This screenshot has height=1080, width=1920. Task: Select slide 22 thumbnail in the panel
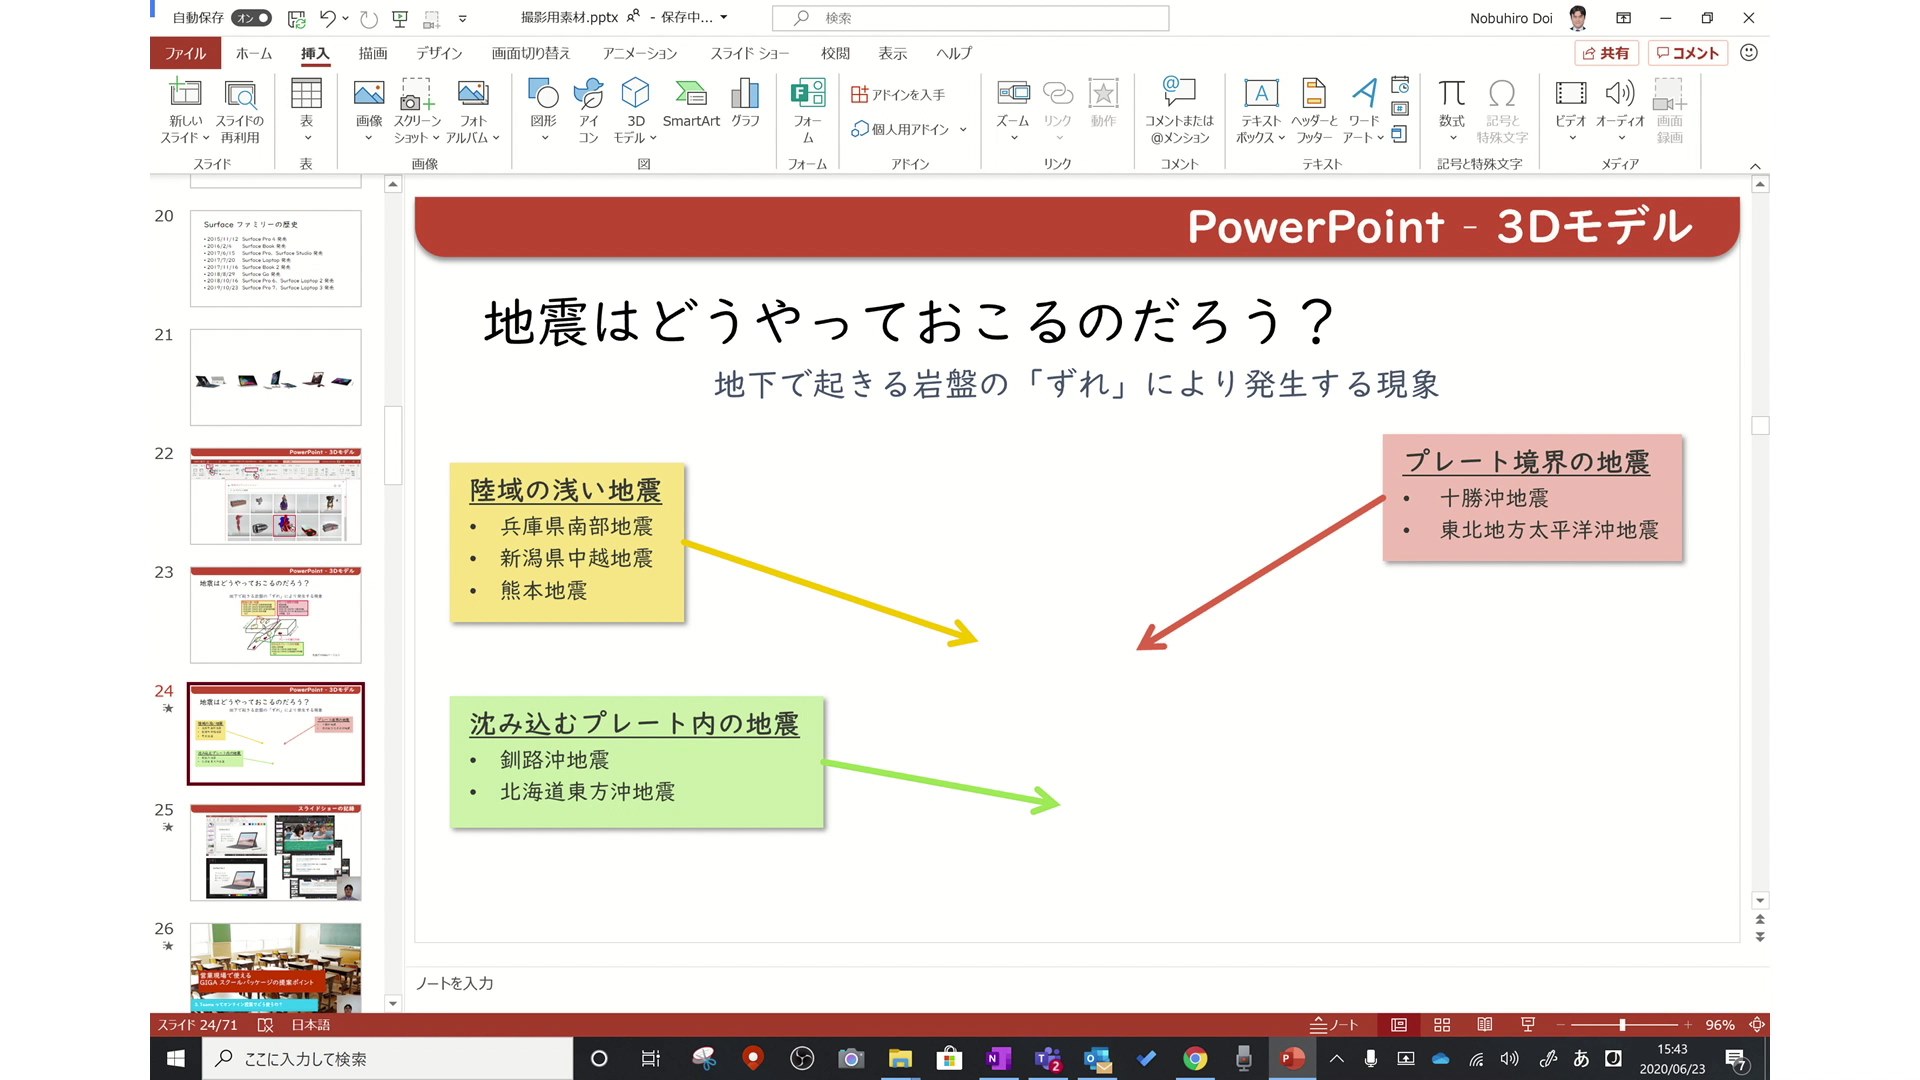275,496
